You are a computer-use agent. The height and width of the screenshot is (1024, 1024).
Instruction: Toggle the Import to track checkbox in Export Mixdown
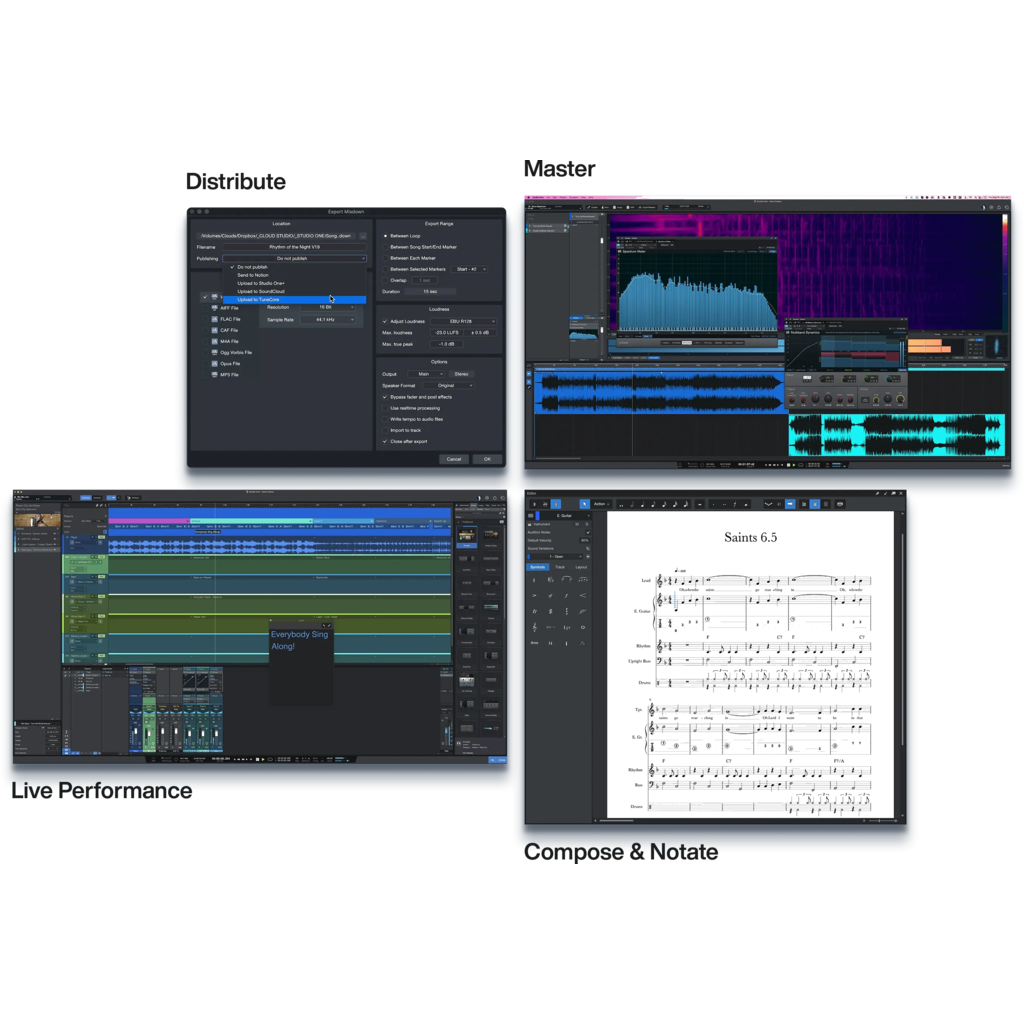pos(385,430)
